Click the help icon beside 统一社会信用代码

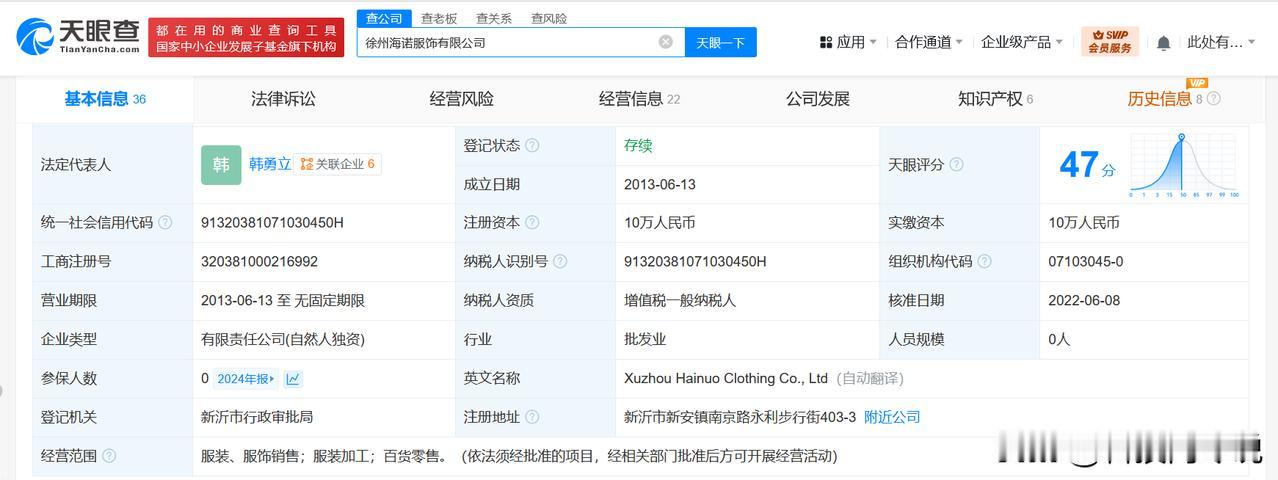(165, 222)
